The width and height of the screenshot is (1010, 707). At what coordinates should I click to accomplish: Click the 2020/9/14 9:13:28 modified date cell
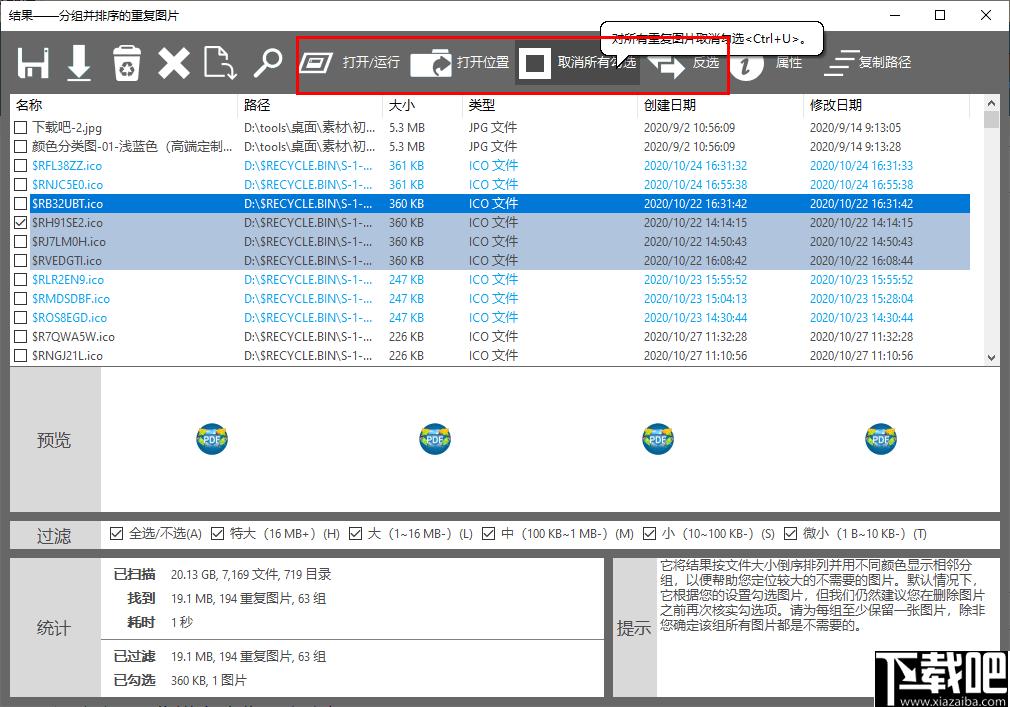point(855,147)
